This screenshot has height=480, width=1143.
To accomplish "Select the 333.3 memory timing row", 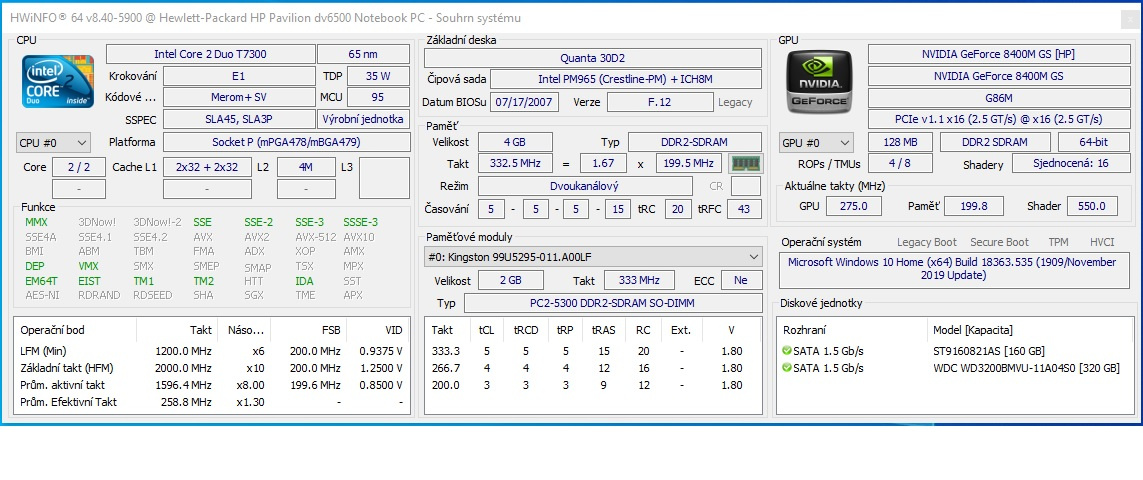I will (593, 351).
